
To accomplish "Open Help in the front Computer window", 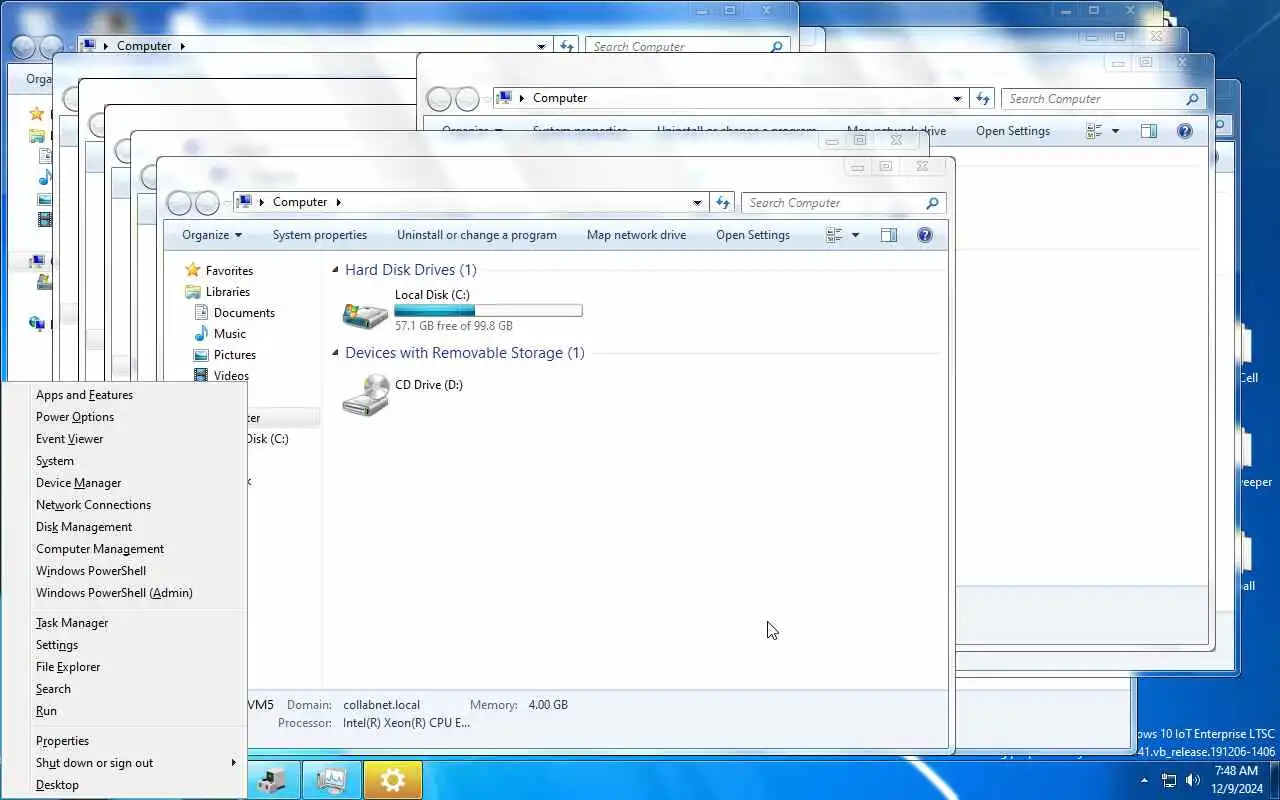I will pos(925,235).
